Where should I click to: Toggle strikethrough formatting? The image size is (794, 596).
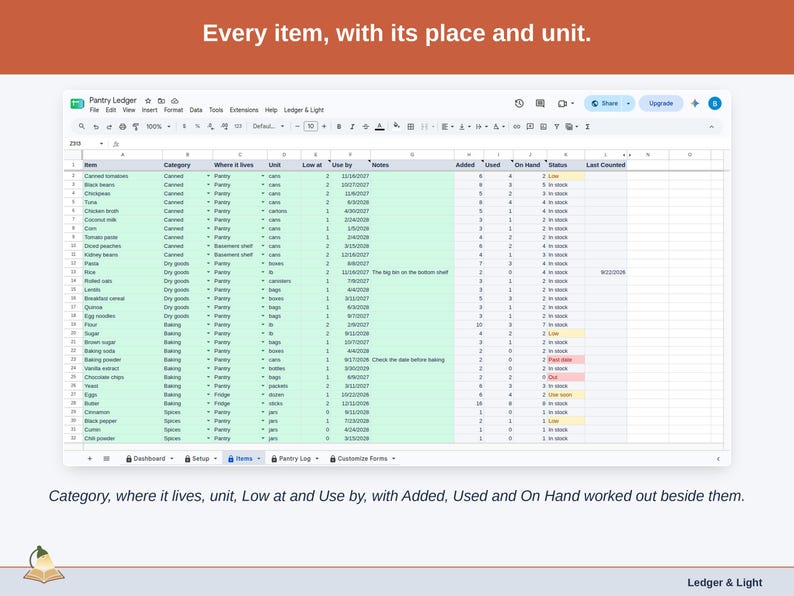[366, 127]
